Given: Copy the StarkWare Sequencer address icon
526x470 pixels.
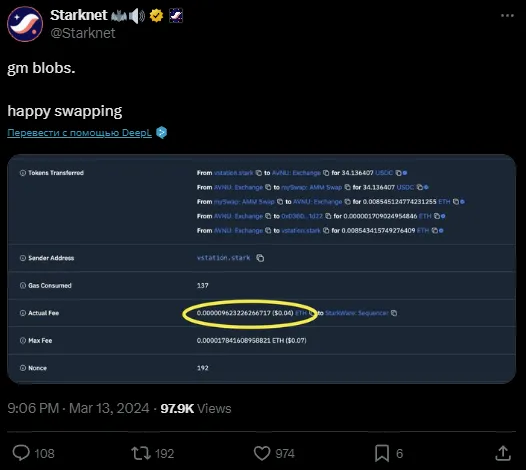Looking at the screenshot, I should pos(394,313).
